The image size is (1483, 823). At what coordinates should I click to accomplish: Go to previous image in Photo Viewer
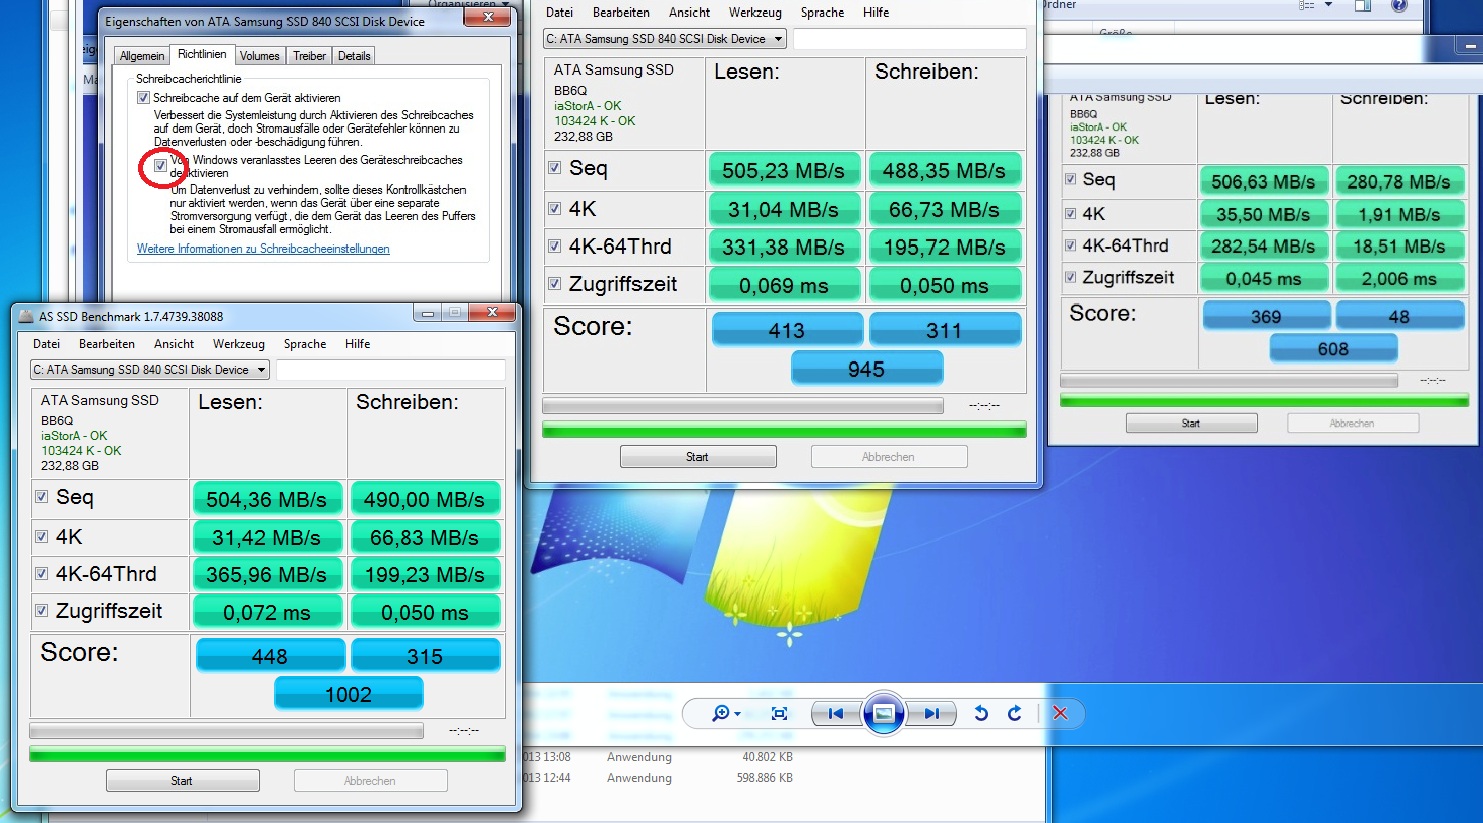[835, 713]
